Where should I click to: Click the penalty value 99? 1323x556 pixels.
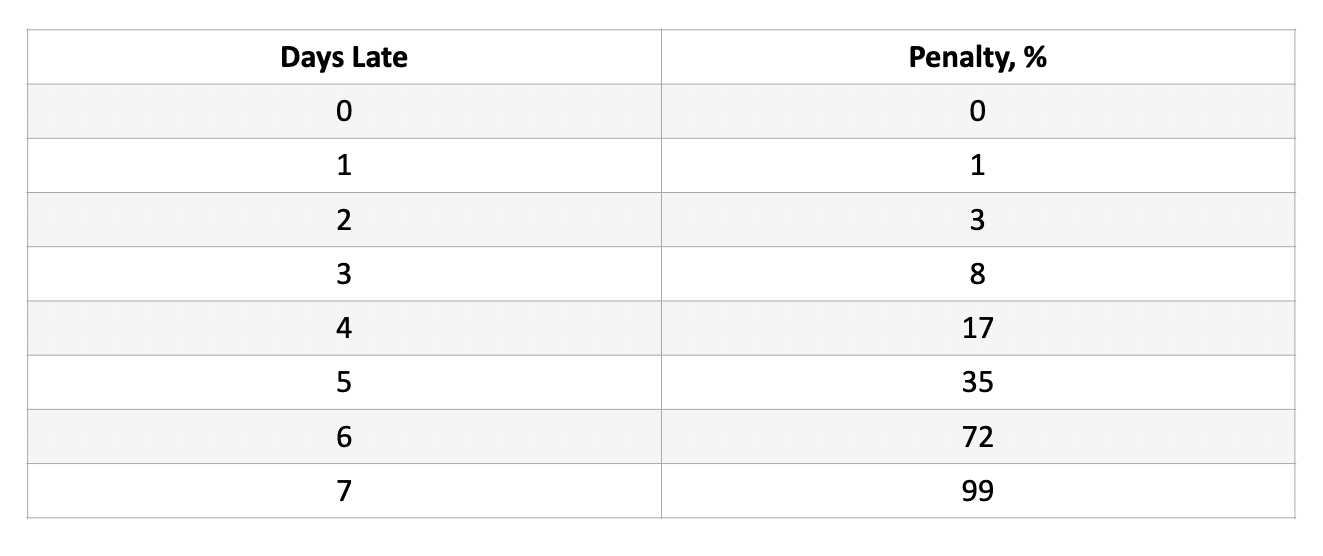977,491
